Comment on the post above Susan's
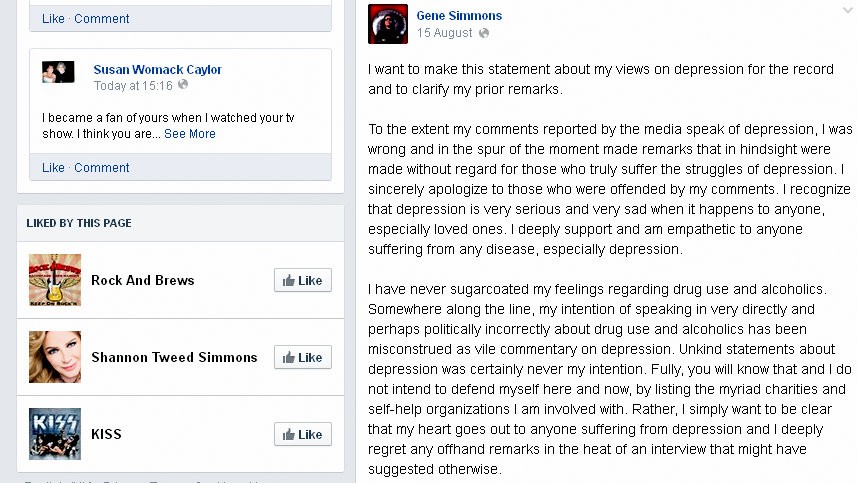The image size is (857, 483). [x=102, y=19]
